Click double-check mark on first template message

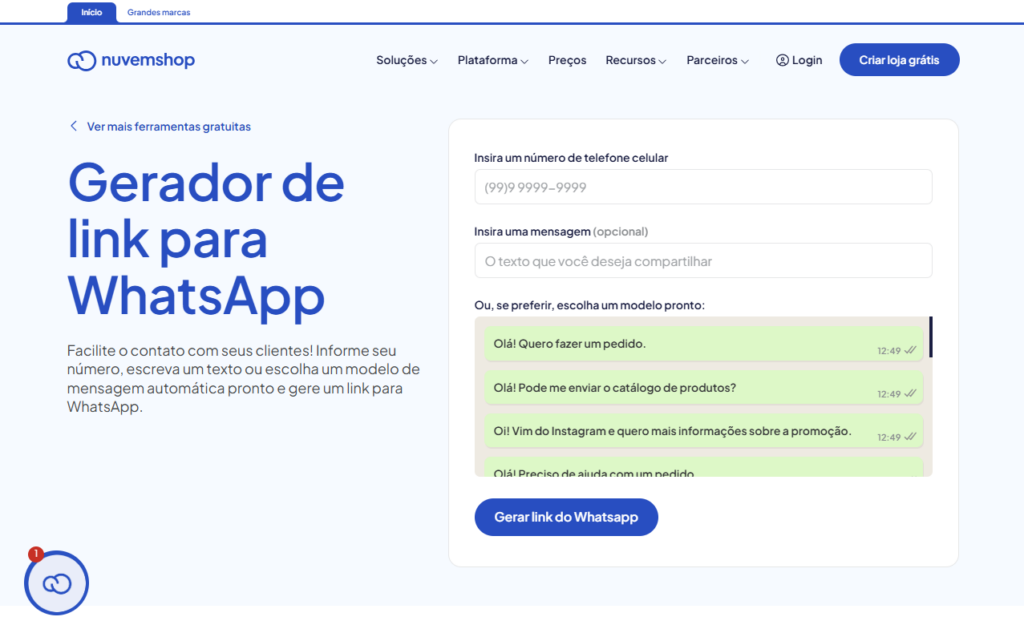(x=910, y=351)
